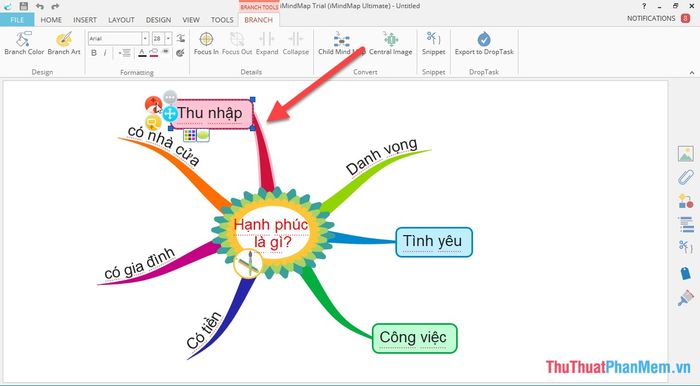Toggle Italic formatting
This screenshot has width=700, height=386.
point(105,53)
